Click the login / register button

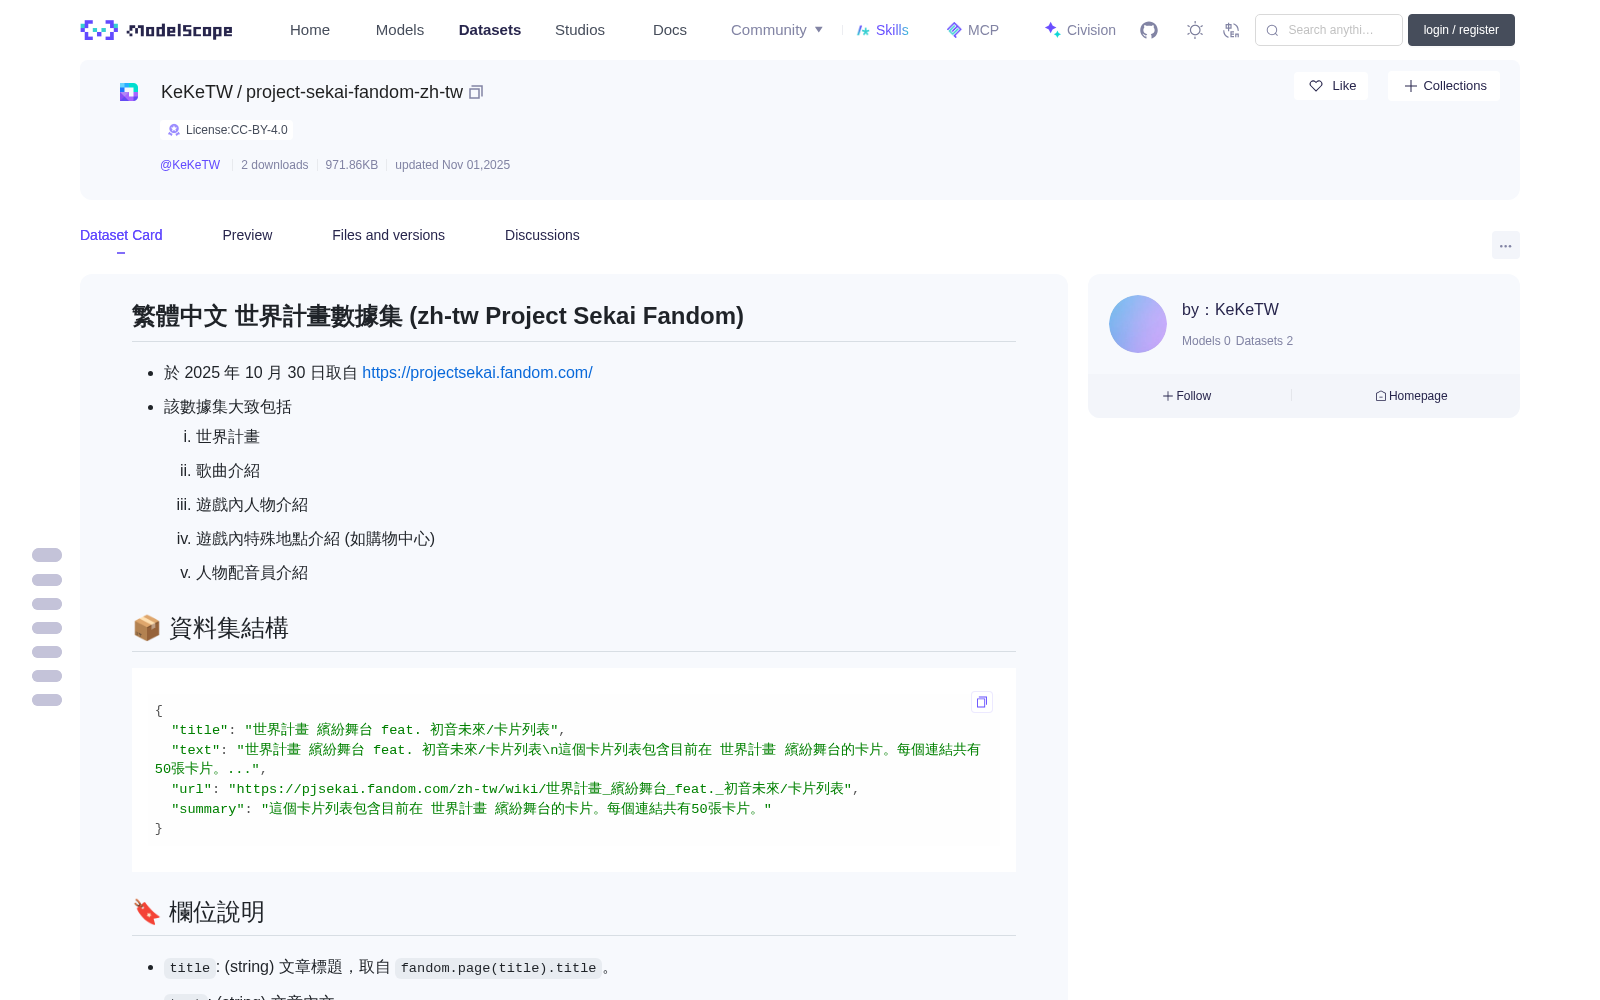pos(1461,30)
